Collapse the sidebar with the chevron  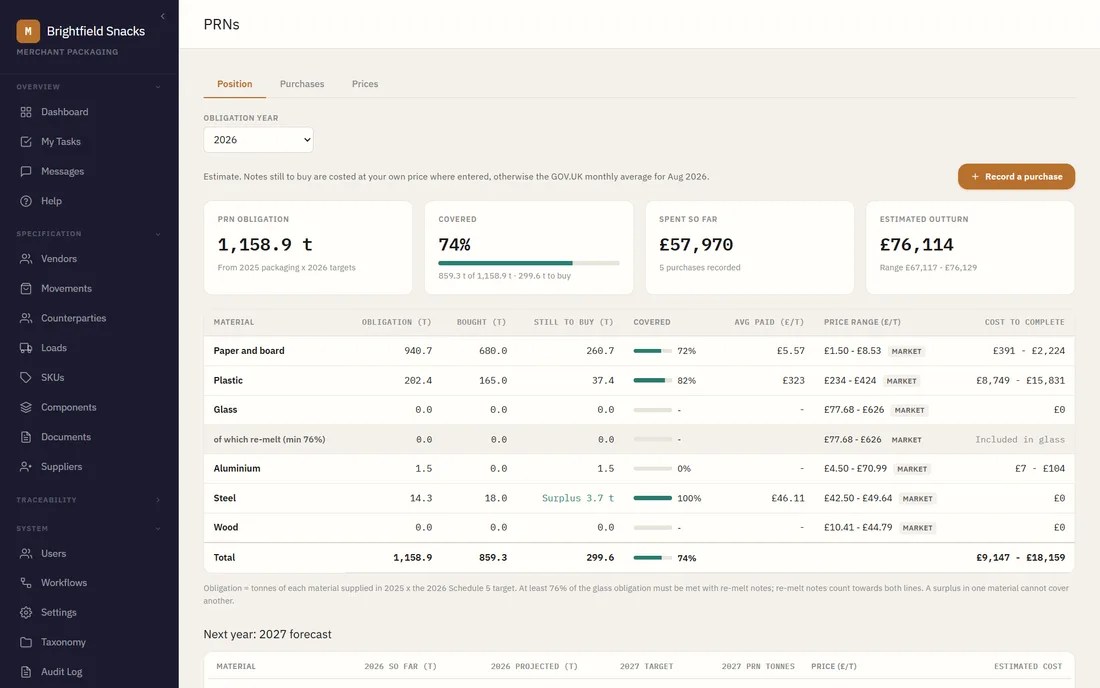click(163, 16)
